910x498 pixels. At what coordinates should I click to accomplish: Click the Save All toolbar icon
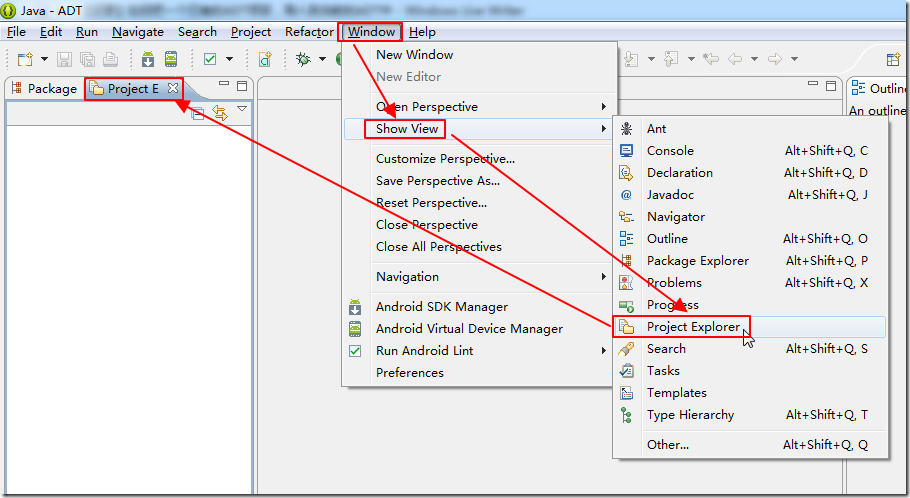click(x=88, y=59)
